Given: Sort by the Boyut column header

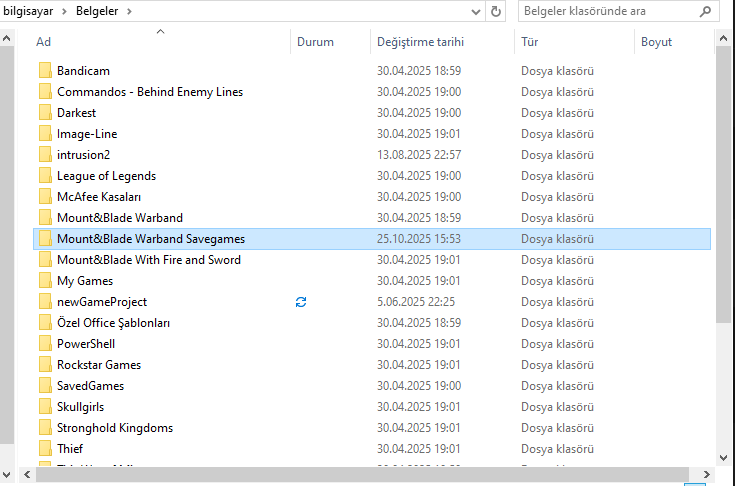Looking at the screenshot, I should click(x=674, y=42).
